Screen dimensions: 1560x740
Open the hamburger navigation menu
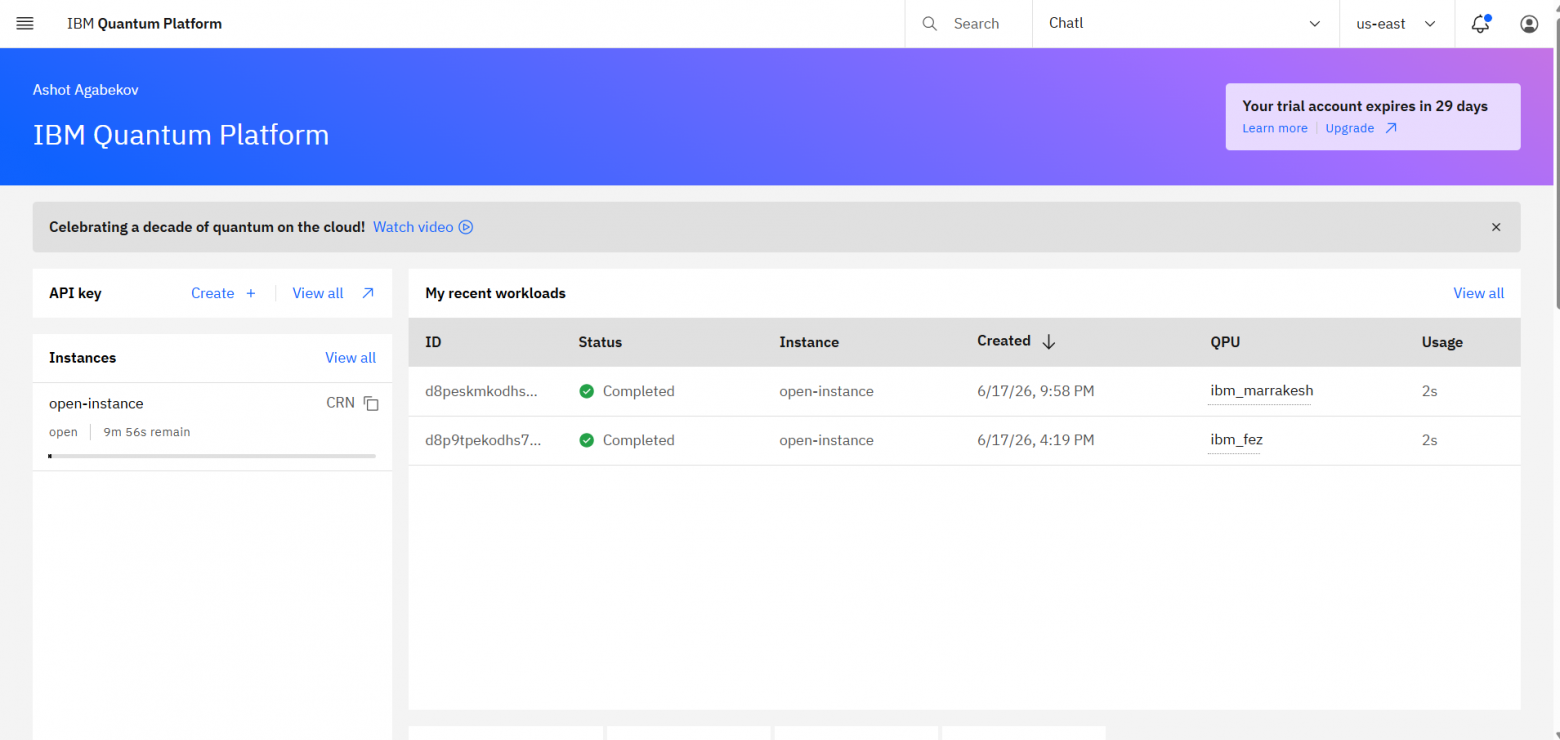[25, 24]
